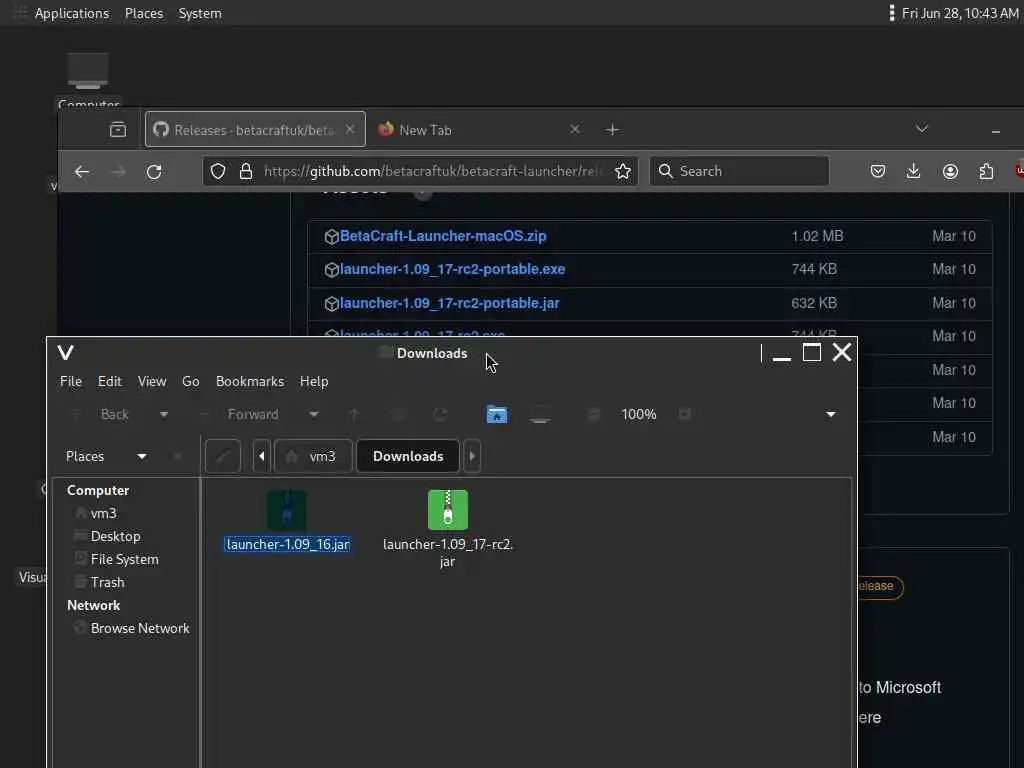
Task: Open the File menu
Action: (x=71, y=381)
